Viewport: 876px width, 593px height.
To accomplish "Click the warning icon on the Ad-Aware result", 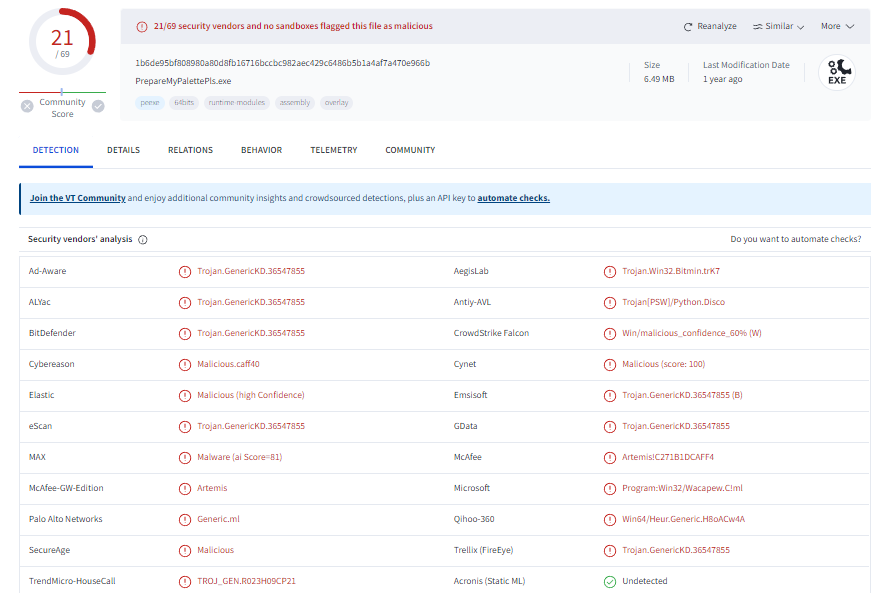I will point(184,271).
